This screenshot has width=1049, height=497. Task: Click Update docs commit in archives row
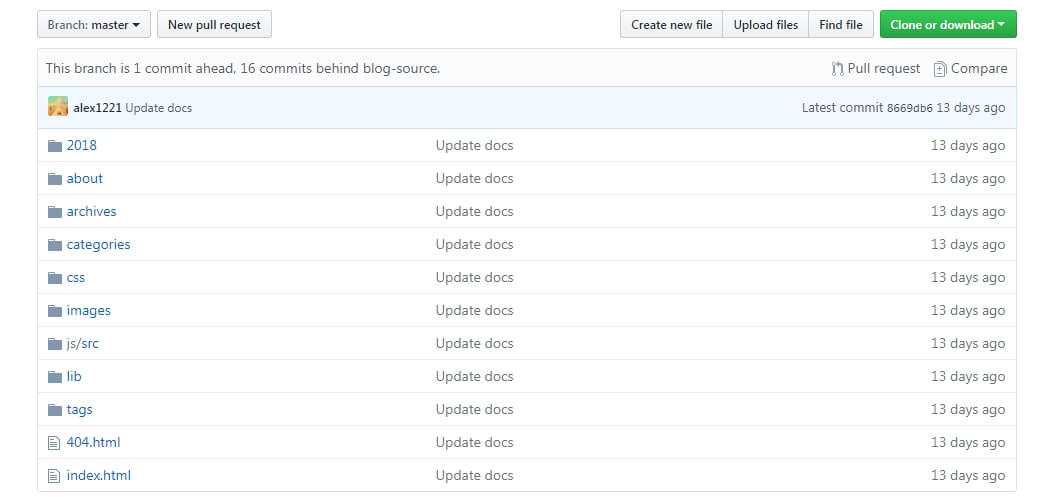point(474,211)
